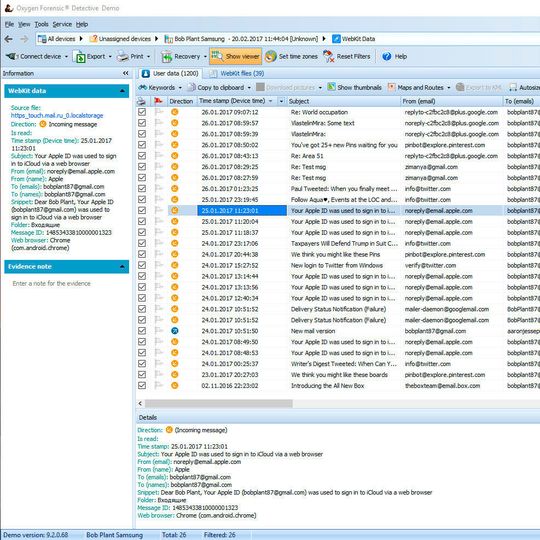
Task: Switch to the WebKit files (39) tab
Action: coord(237,73)
